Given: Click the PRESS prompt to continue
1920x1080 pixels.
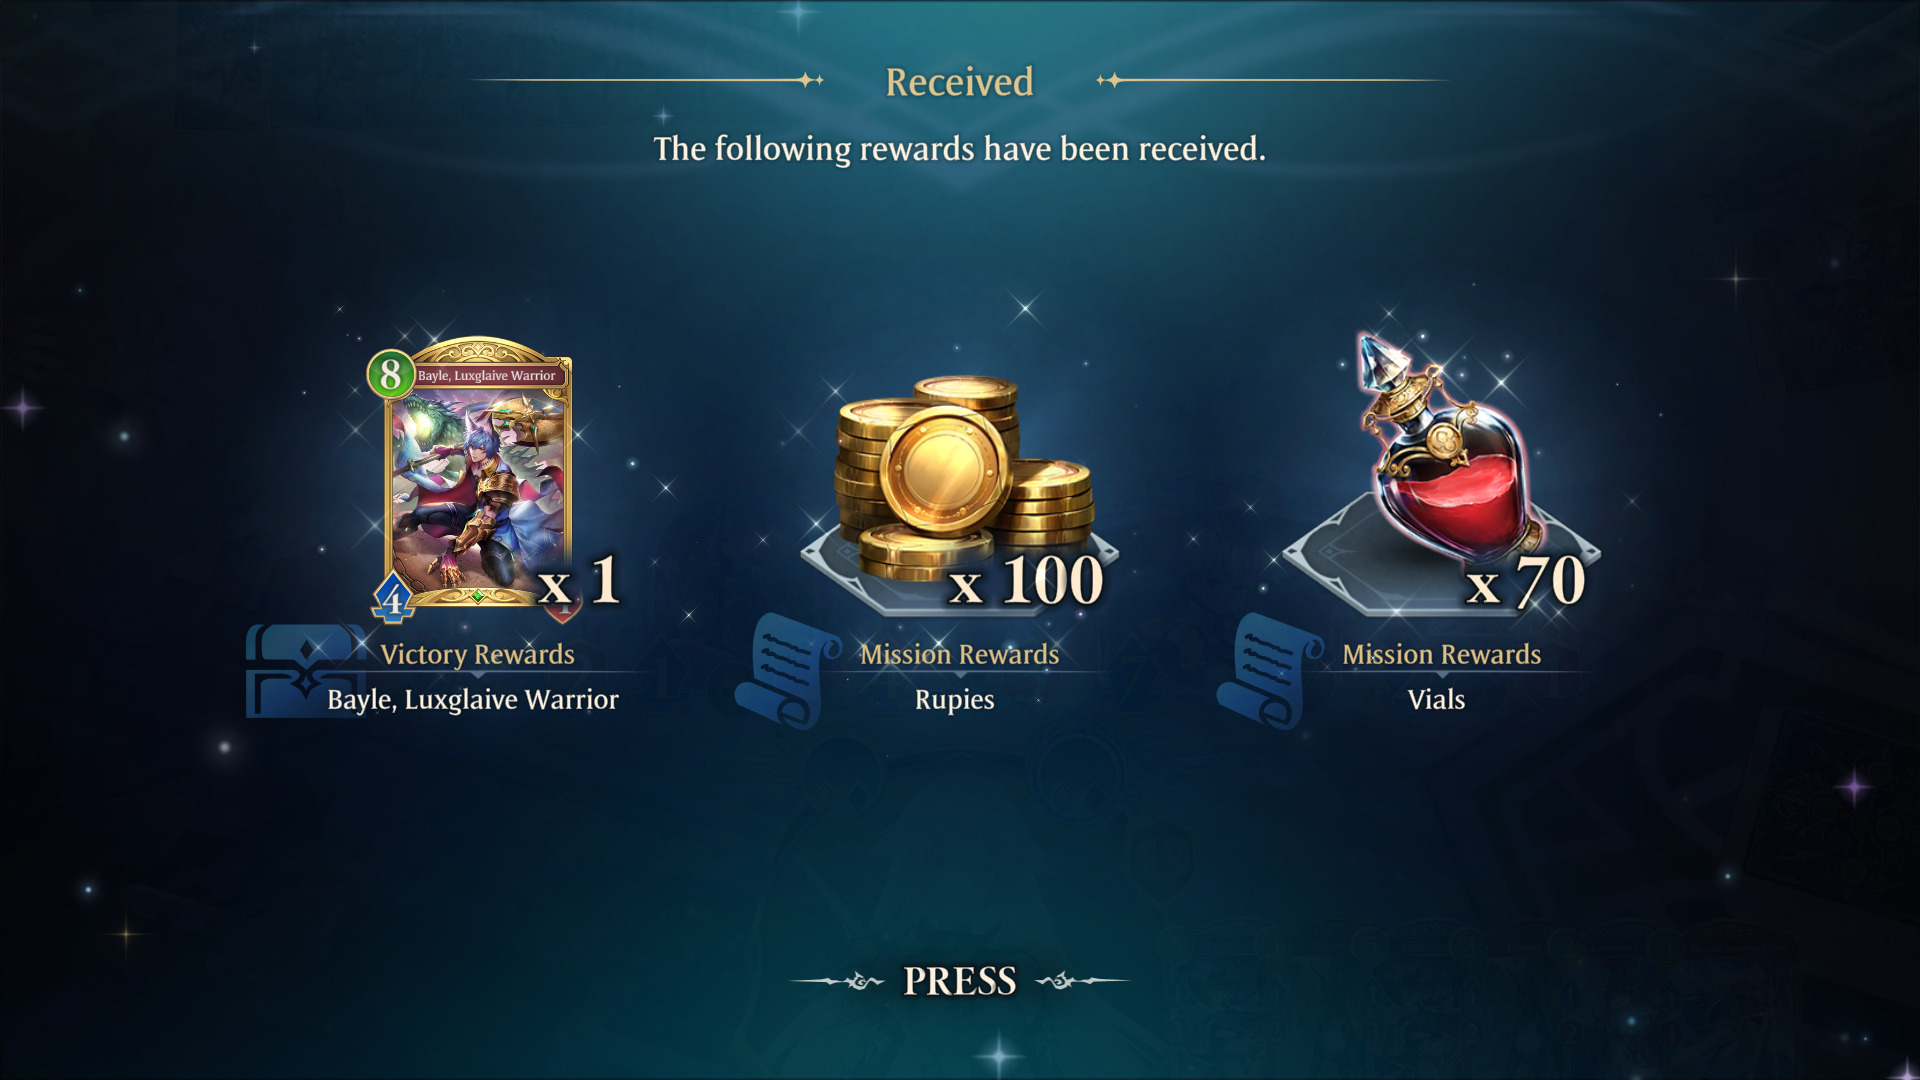Looking at the screenshot, I should (x=960, y=981).
